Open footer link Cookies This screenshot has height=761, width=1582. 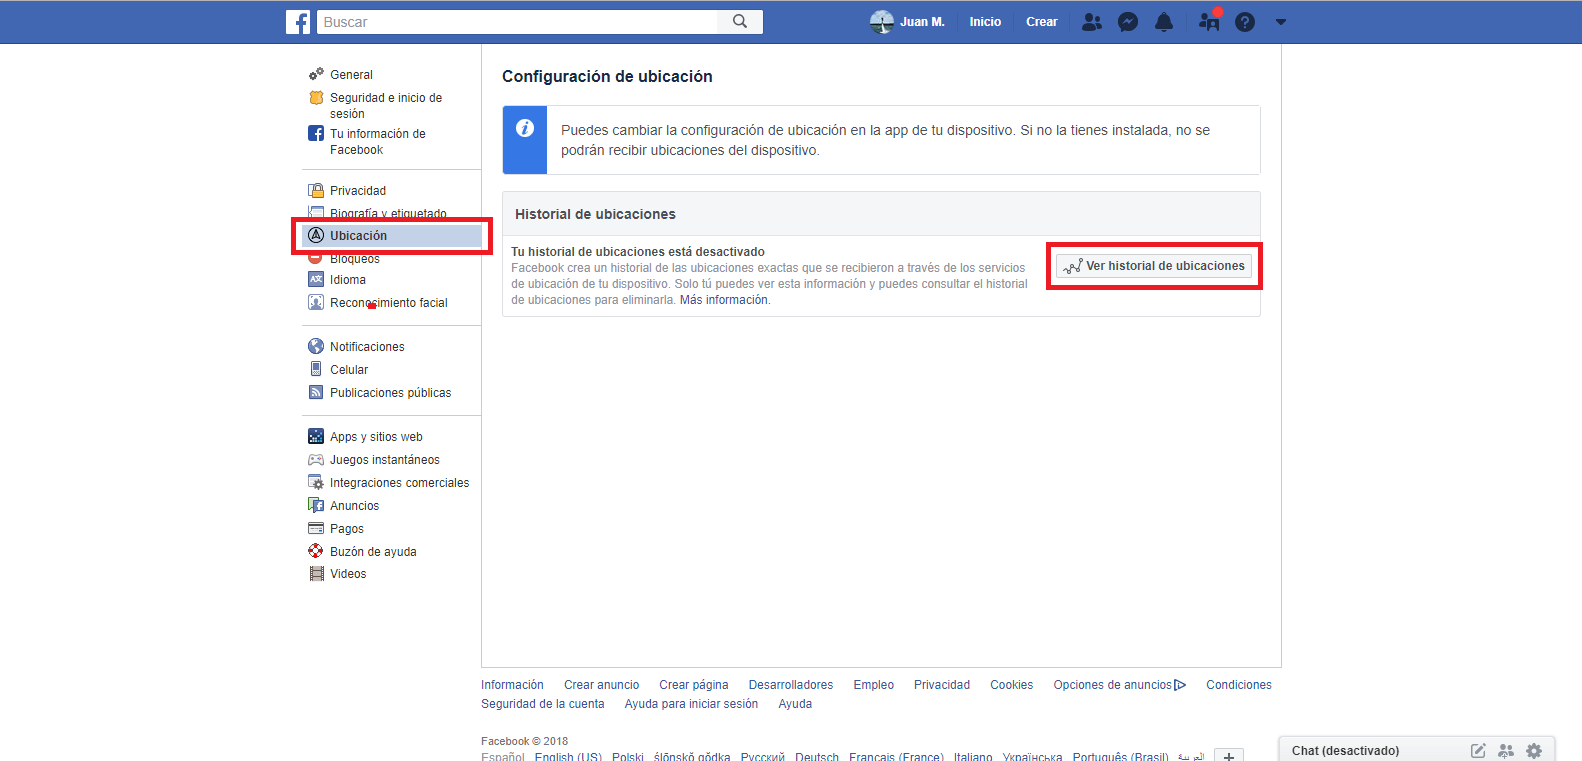(x=1011, y=685)
